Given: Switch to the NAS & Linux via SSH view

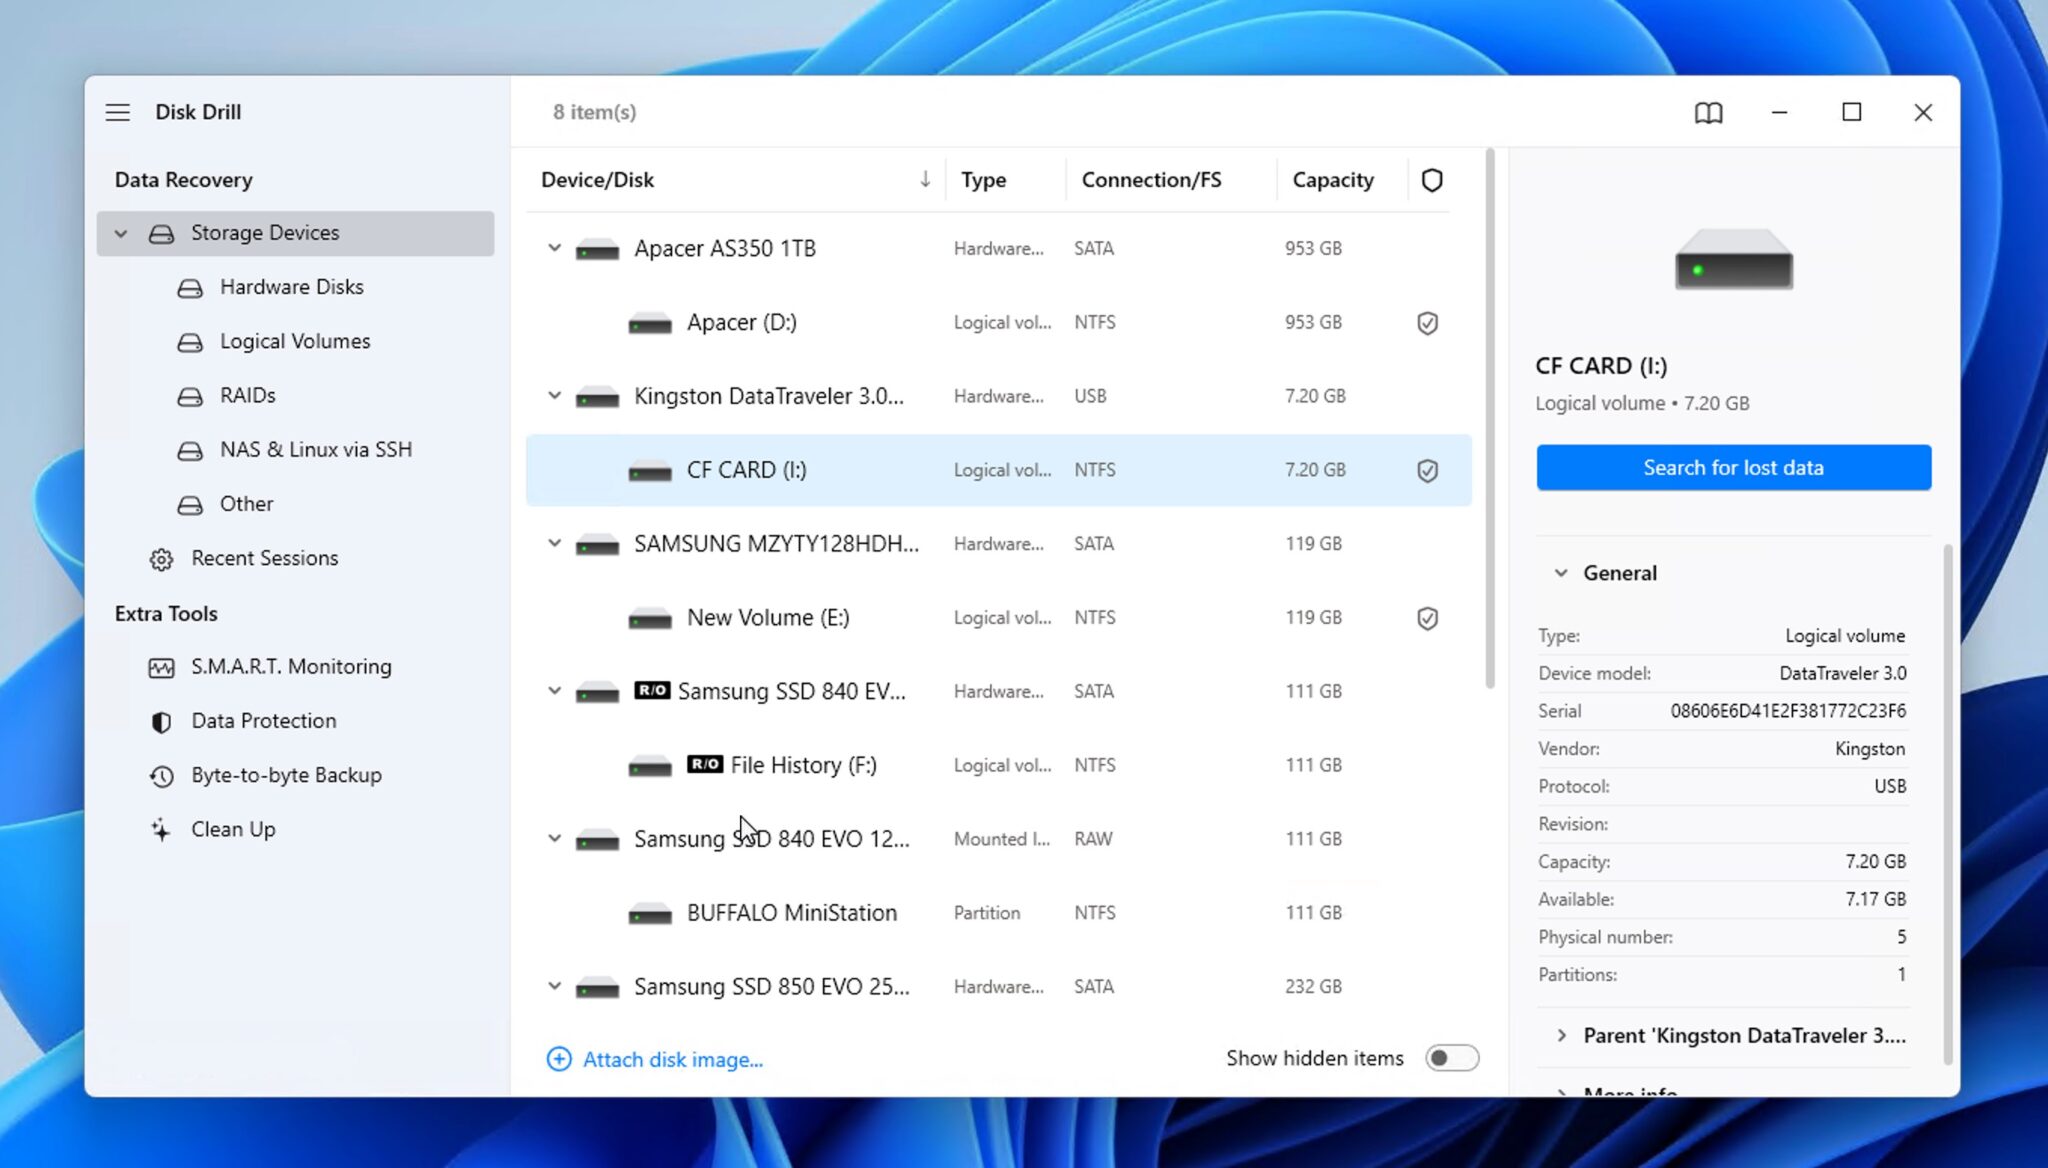Looking at the screenshot, I should pyautogui.click(x=315, y=449).
